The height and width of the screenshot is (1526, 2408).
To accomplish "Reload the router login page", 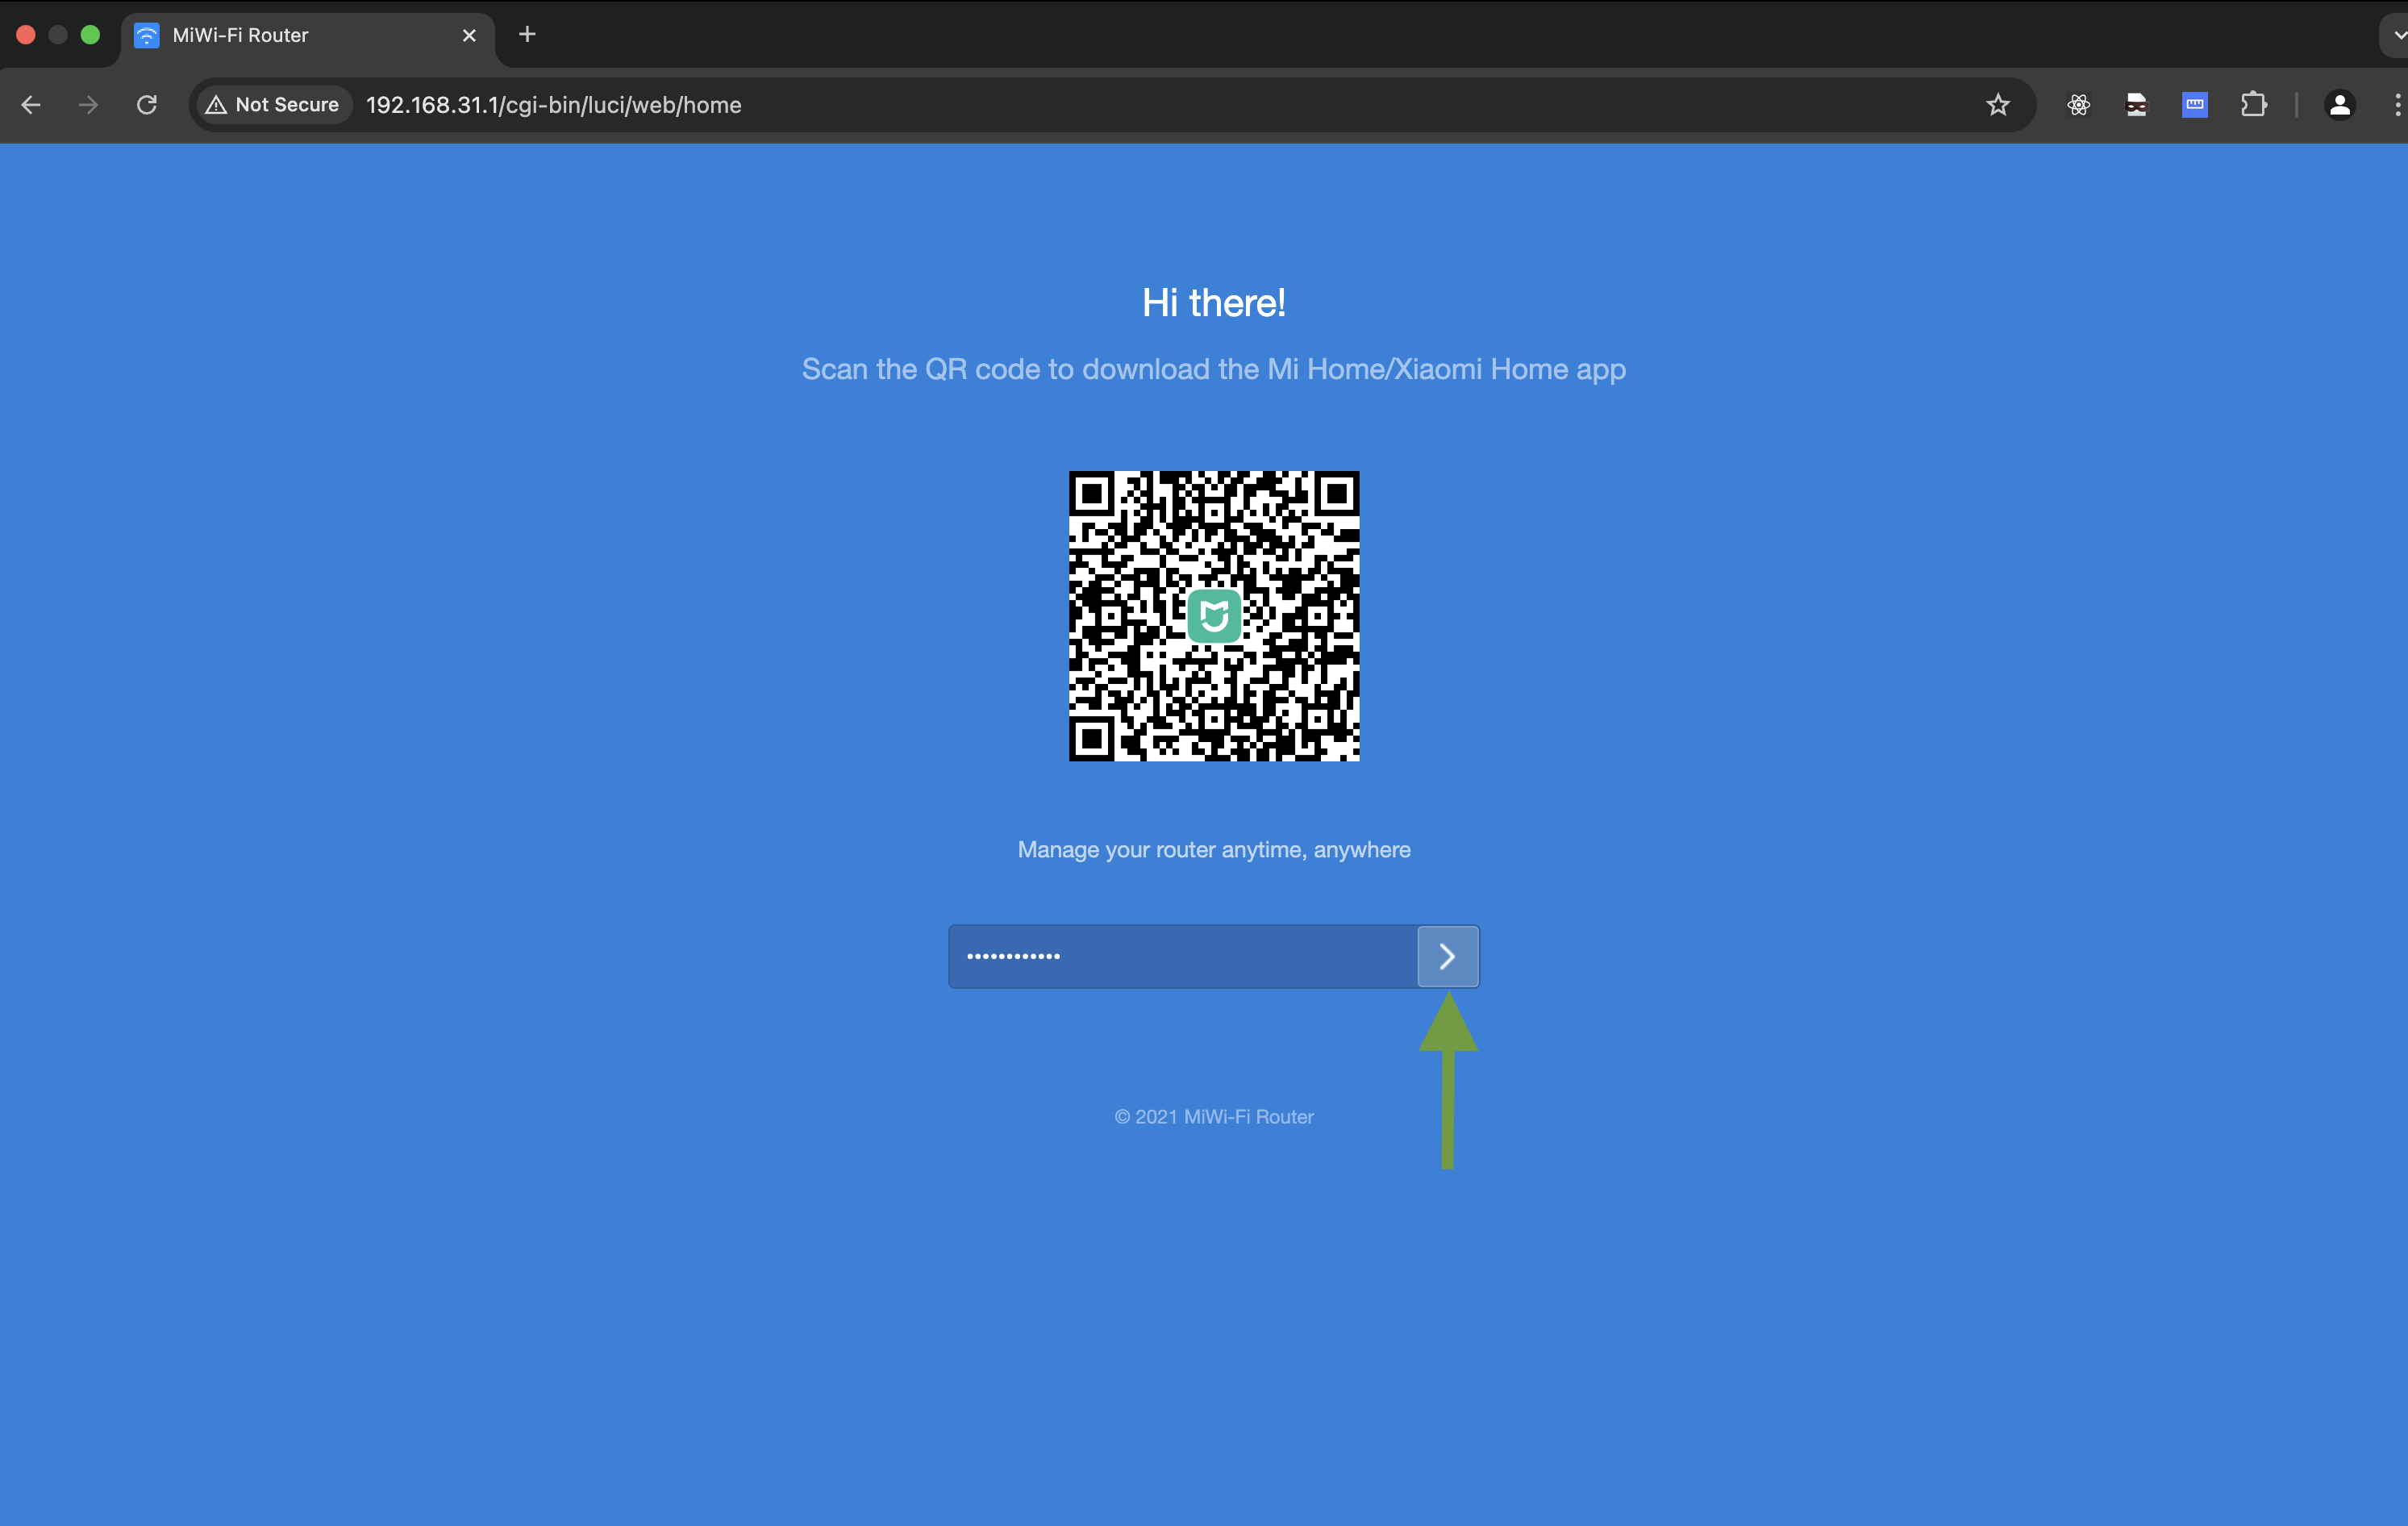I will (147, 105).
